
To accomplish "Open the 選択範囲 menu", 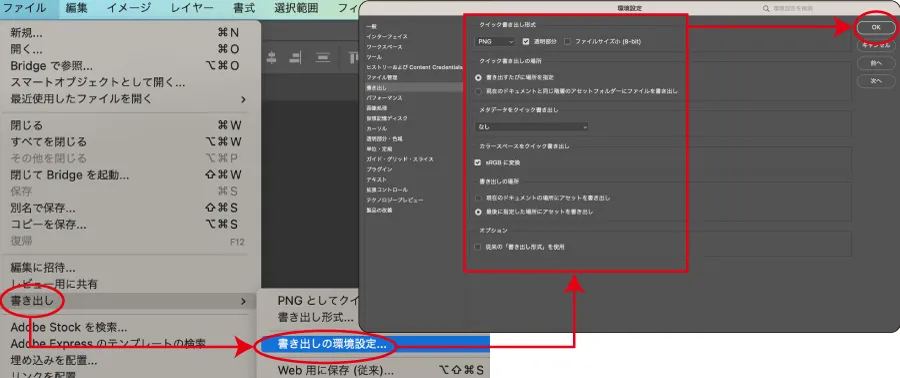I will click(296, 8).
